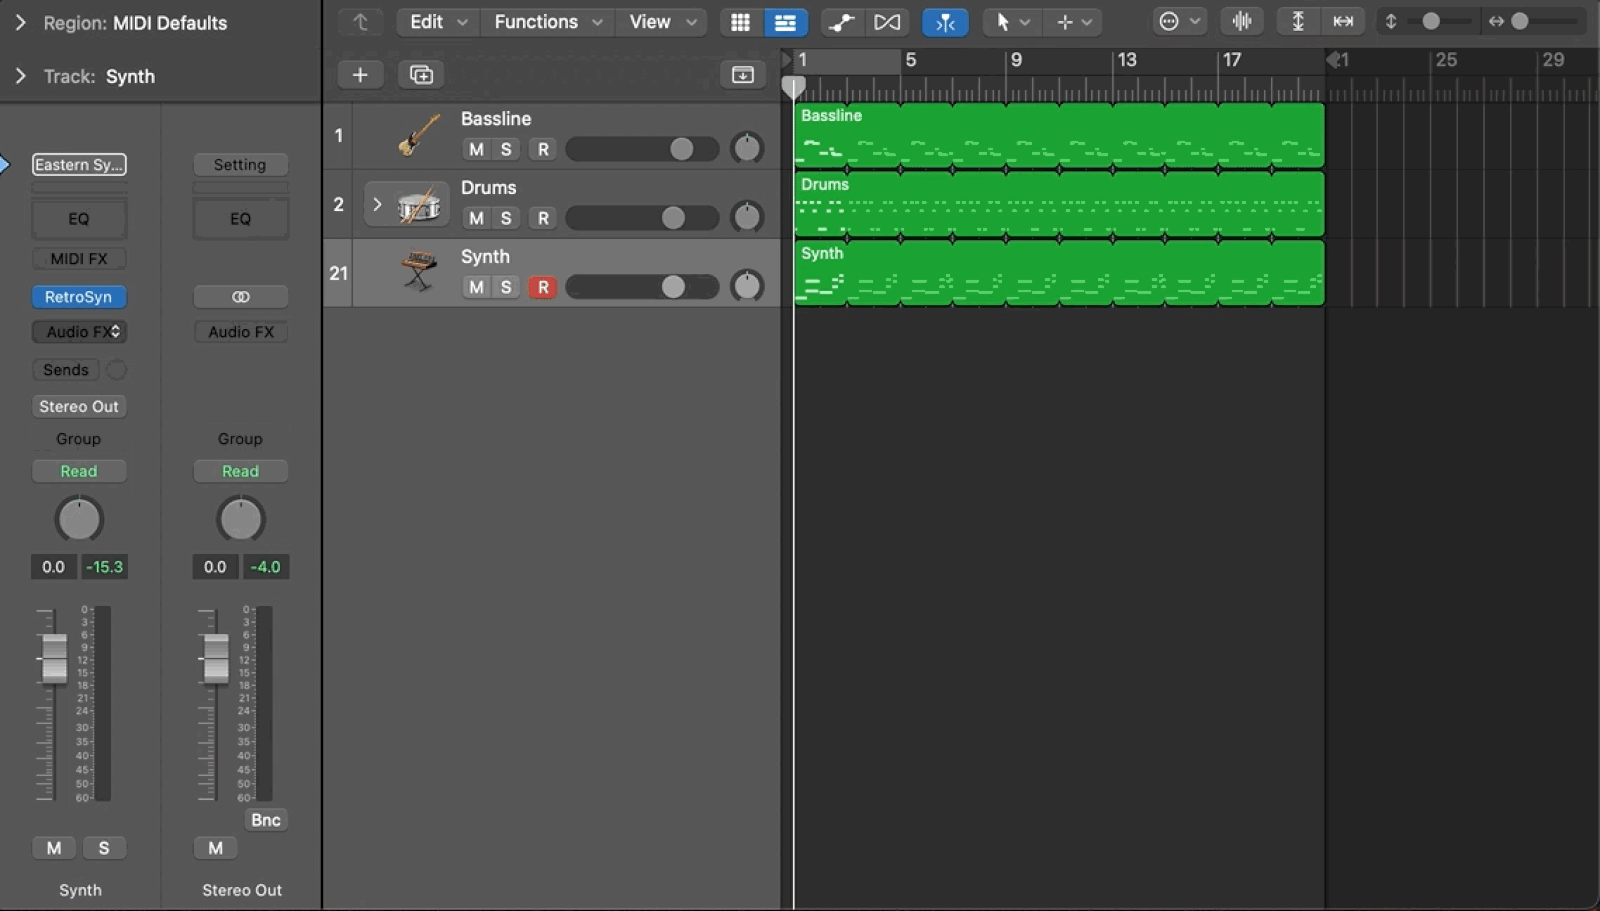Viewport: 1600px width, 911px height.
Task: Select the tracks list view icon
Action: 786,22
